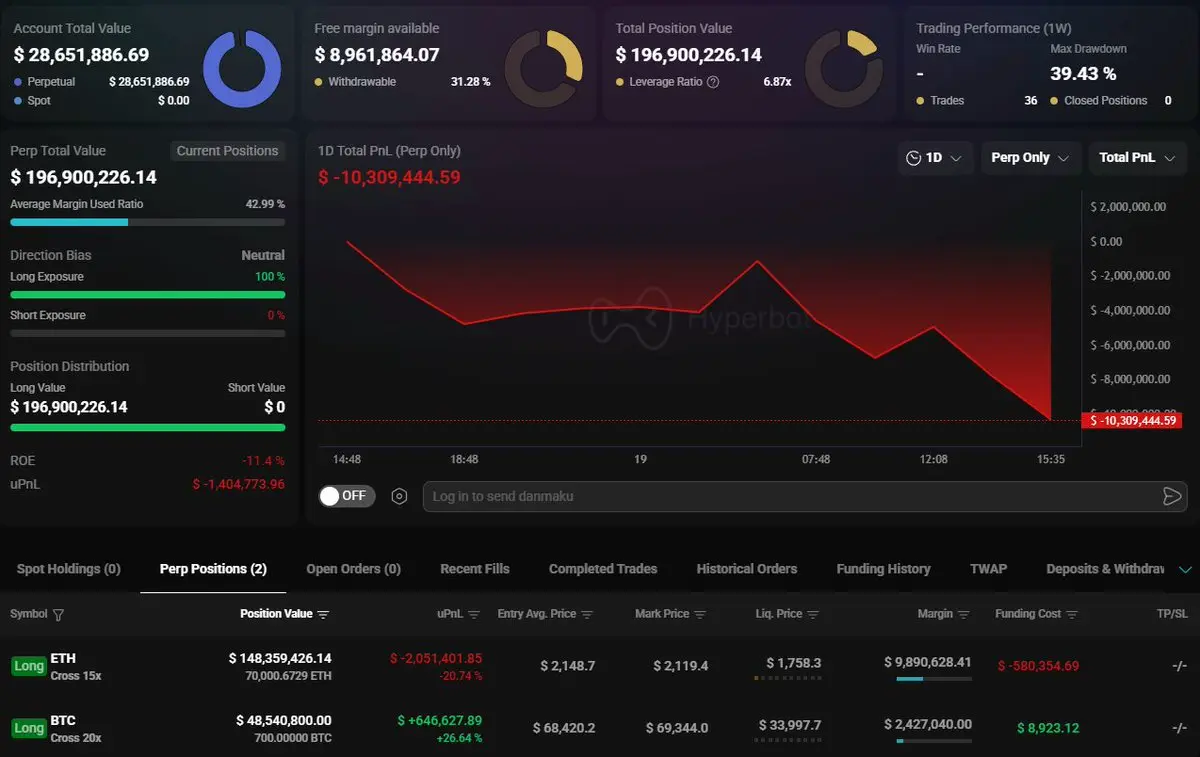Screen dimensions: 1200x757
Task: Click the ETH margin usage bar
Action: [x=933, y=679]
